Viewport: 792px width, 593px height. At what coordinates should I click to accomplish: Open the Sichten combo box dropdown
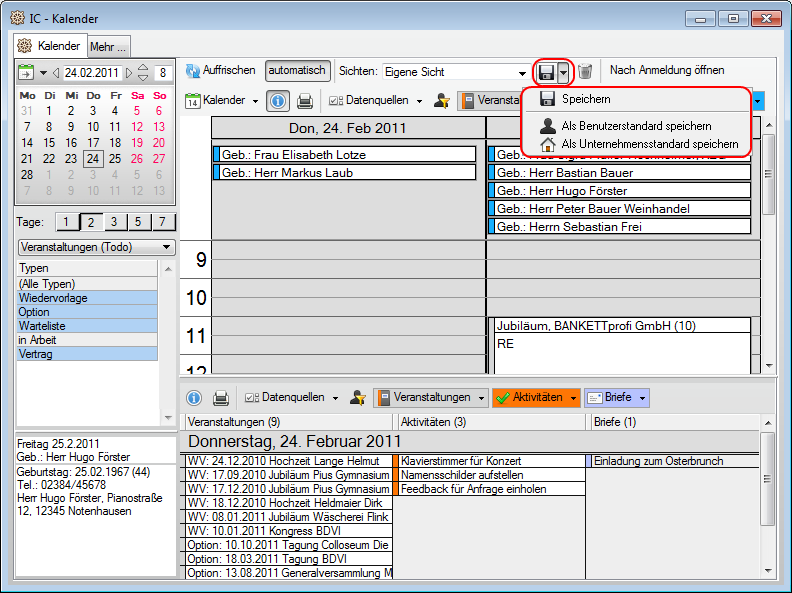(522, 72)
